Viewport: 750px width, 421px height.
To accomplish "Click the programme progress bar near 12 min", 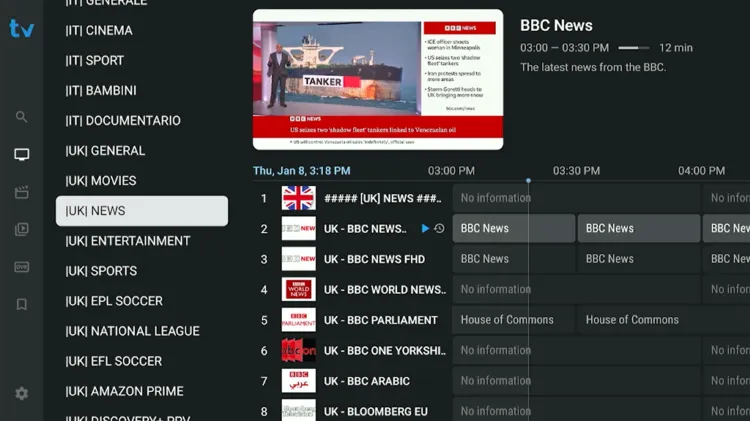I will click(634, 48).
